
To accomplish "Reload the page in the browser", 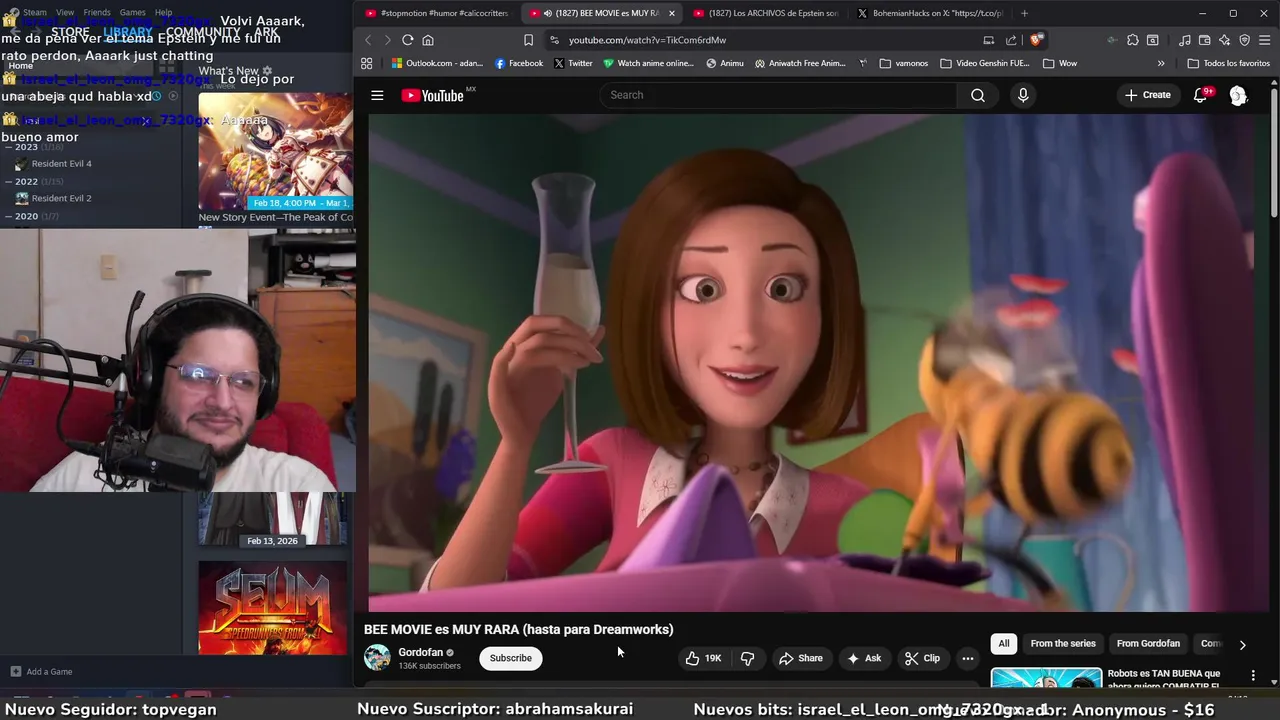I will click(x=407, y=40).
